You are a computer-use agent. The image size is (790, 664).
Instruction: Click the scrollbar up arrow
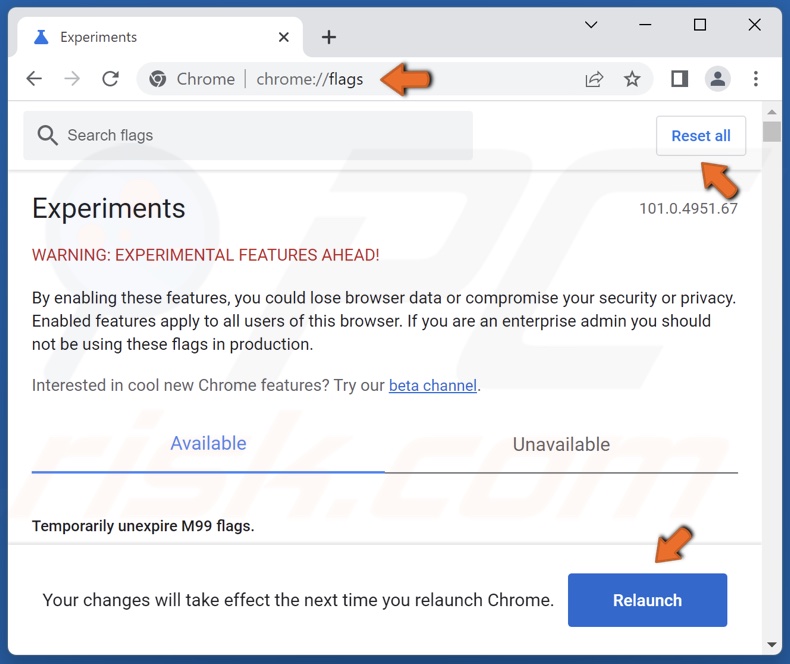(771, 111)
